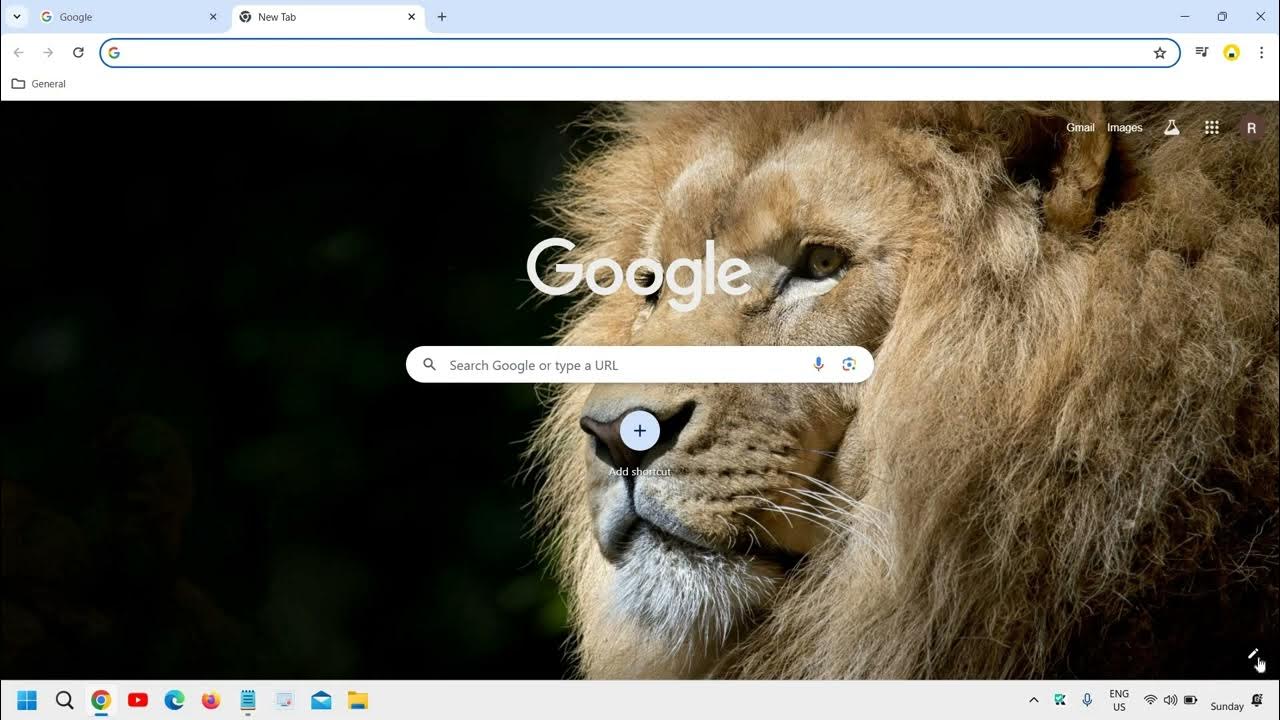Open Search Labs flask icon
1280x720 pixels.
pos(1172,128)
